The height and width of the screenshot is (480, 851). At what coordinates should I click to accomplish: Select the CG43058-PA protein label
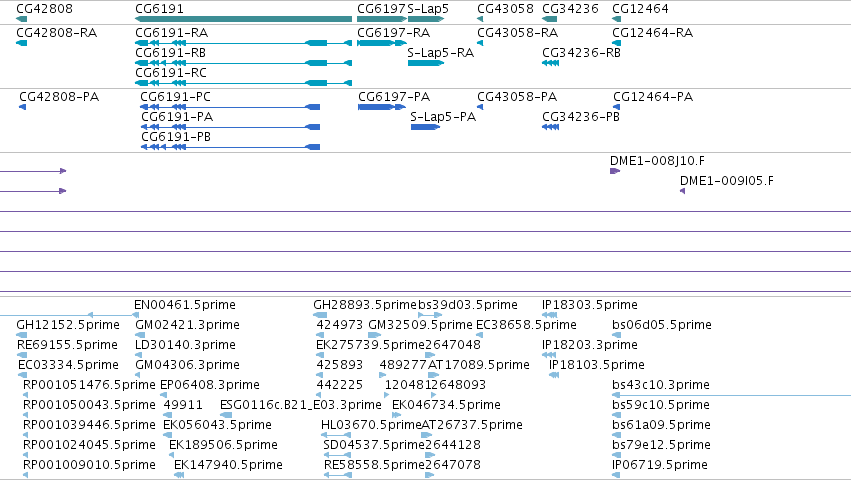pyautogui.click(x=517, y=97)
